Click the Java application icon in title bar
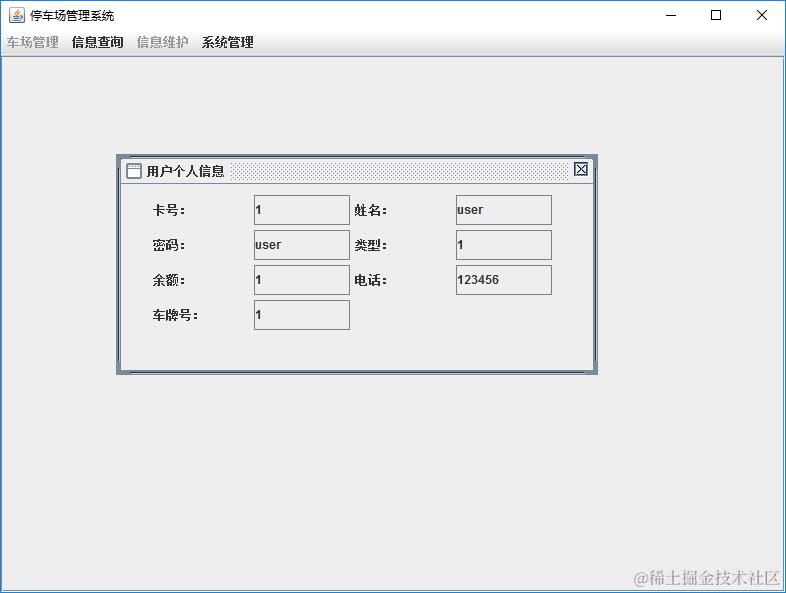The width and height of the screenshot is (786, 593). (17, 16)
